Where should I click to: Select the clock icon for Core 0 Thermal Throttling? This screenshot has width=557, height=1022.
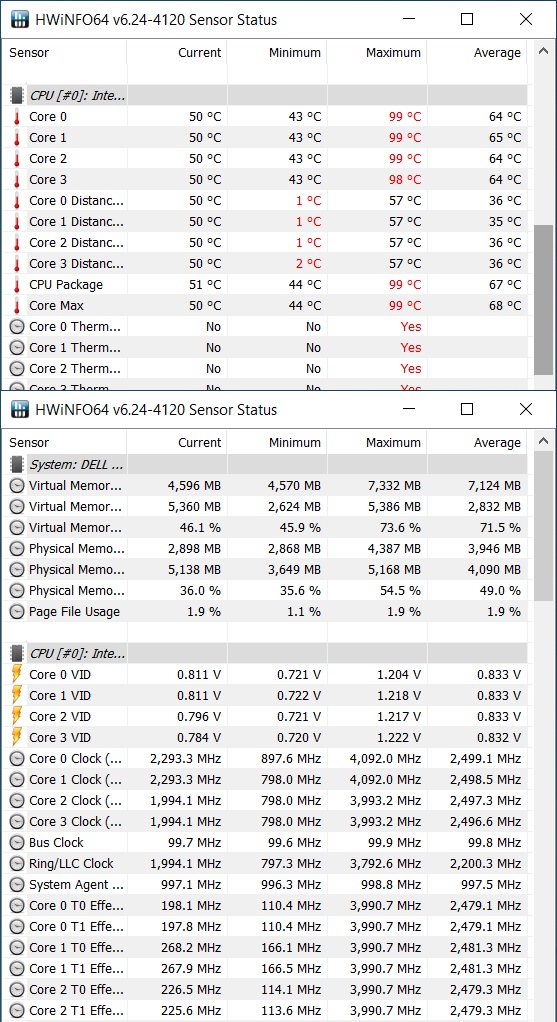tap(17, 327)
